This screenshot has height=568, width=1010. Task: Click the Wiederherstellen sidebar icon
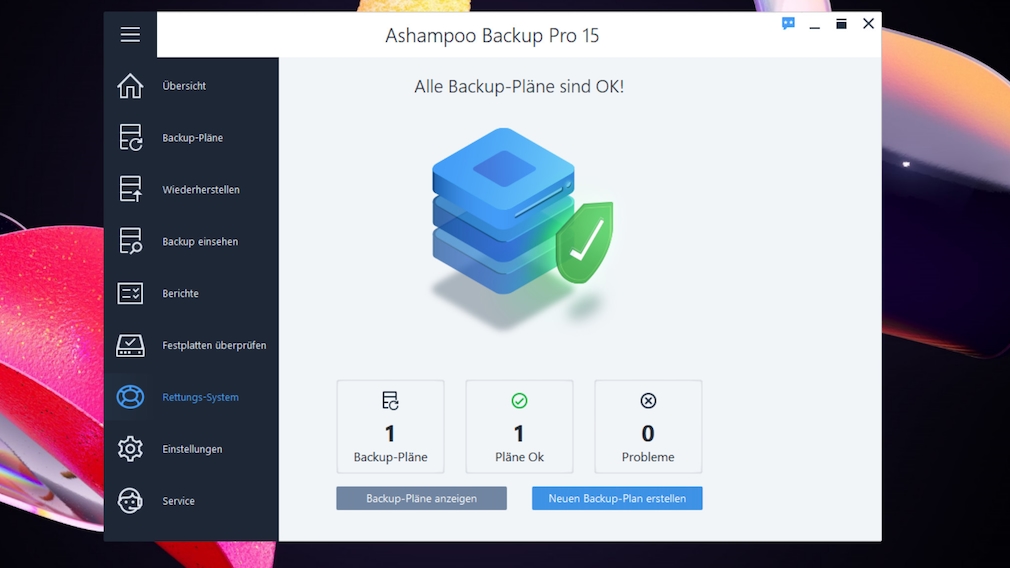130,189
